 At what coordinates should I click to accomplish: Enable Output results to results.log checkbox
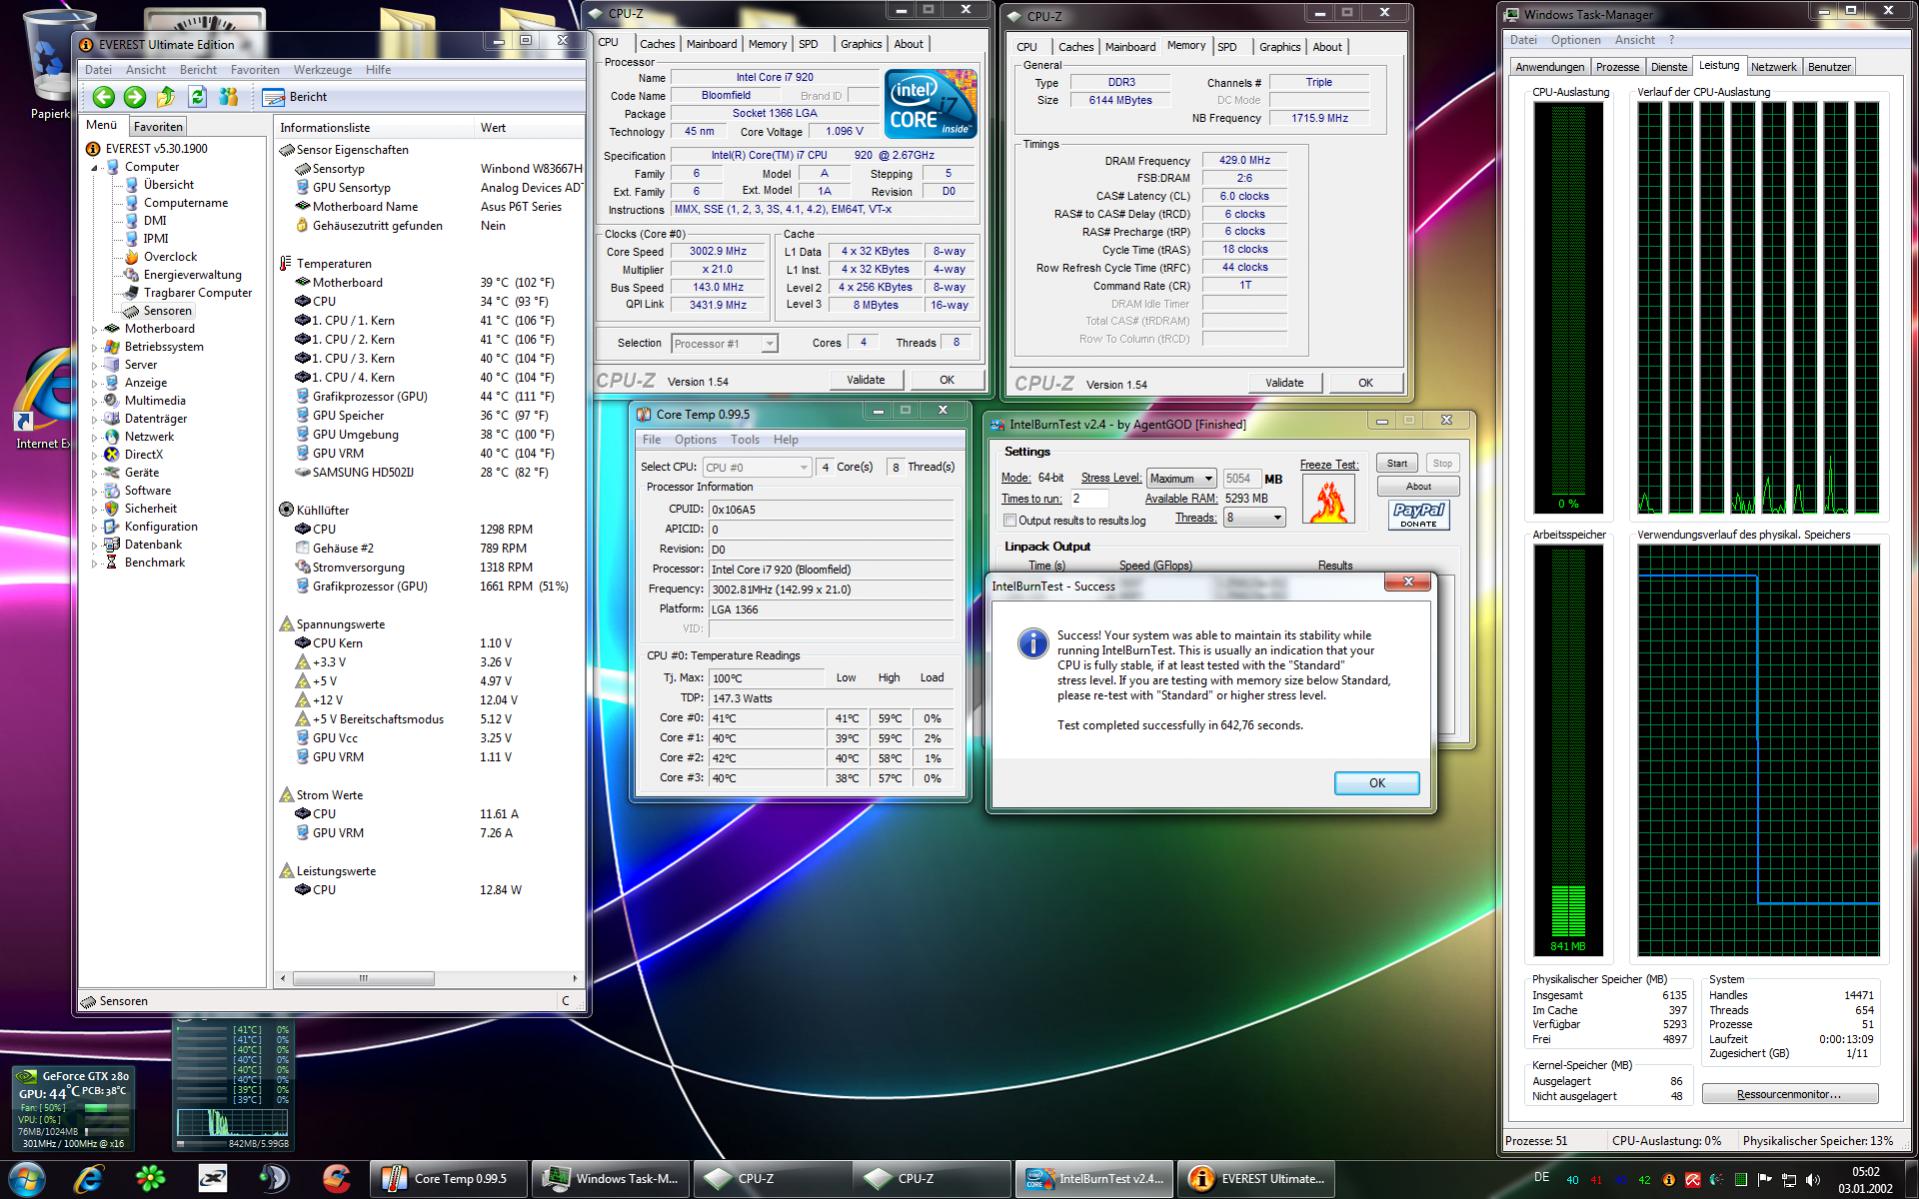[x=1010, y=521]
